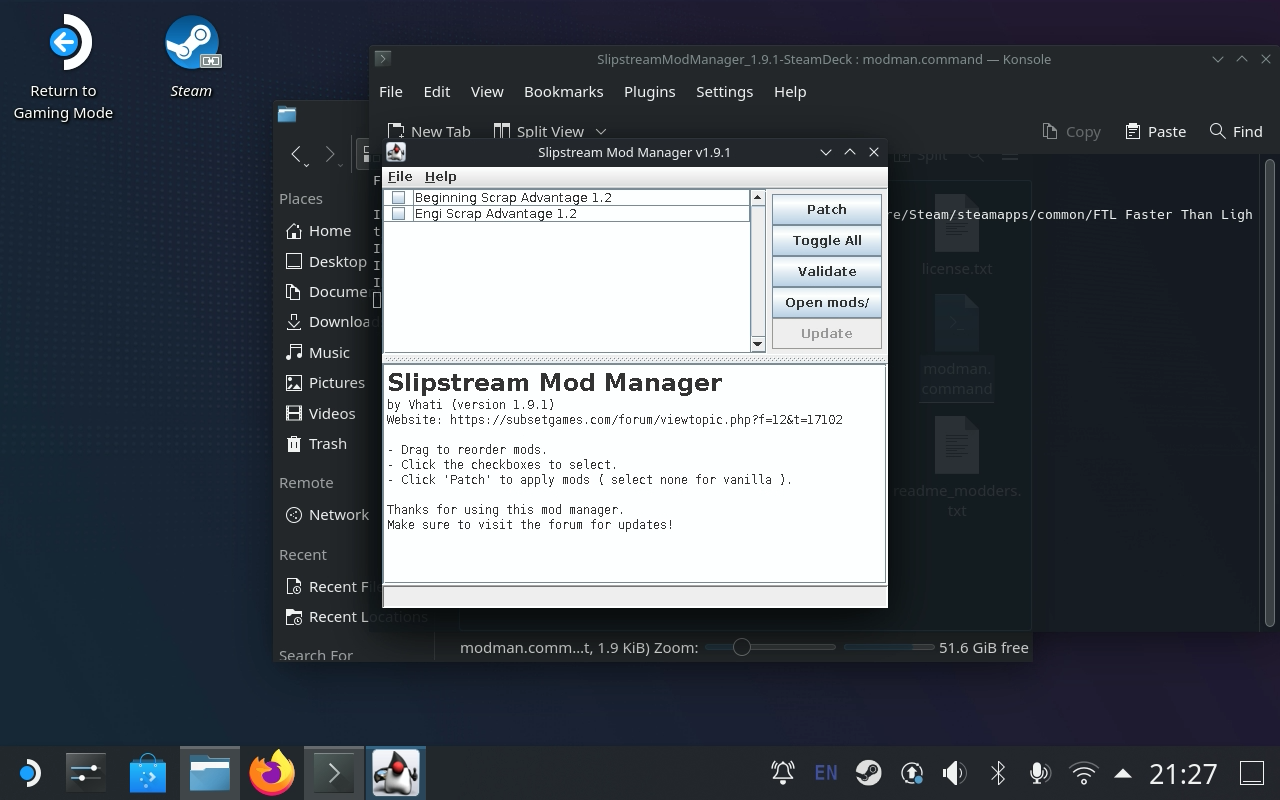Click the Steam icon in the system tray
The width and height of the screenshot is (1280, 800).
click(868, 772)
